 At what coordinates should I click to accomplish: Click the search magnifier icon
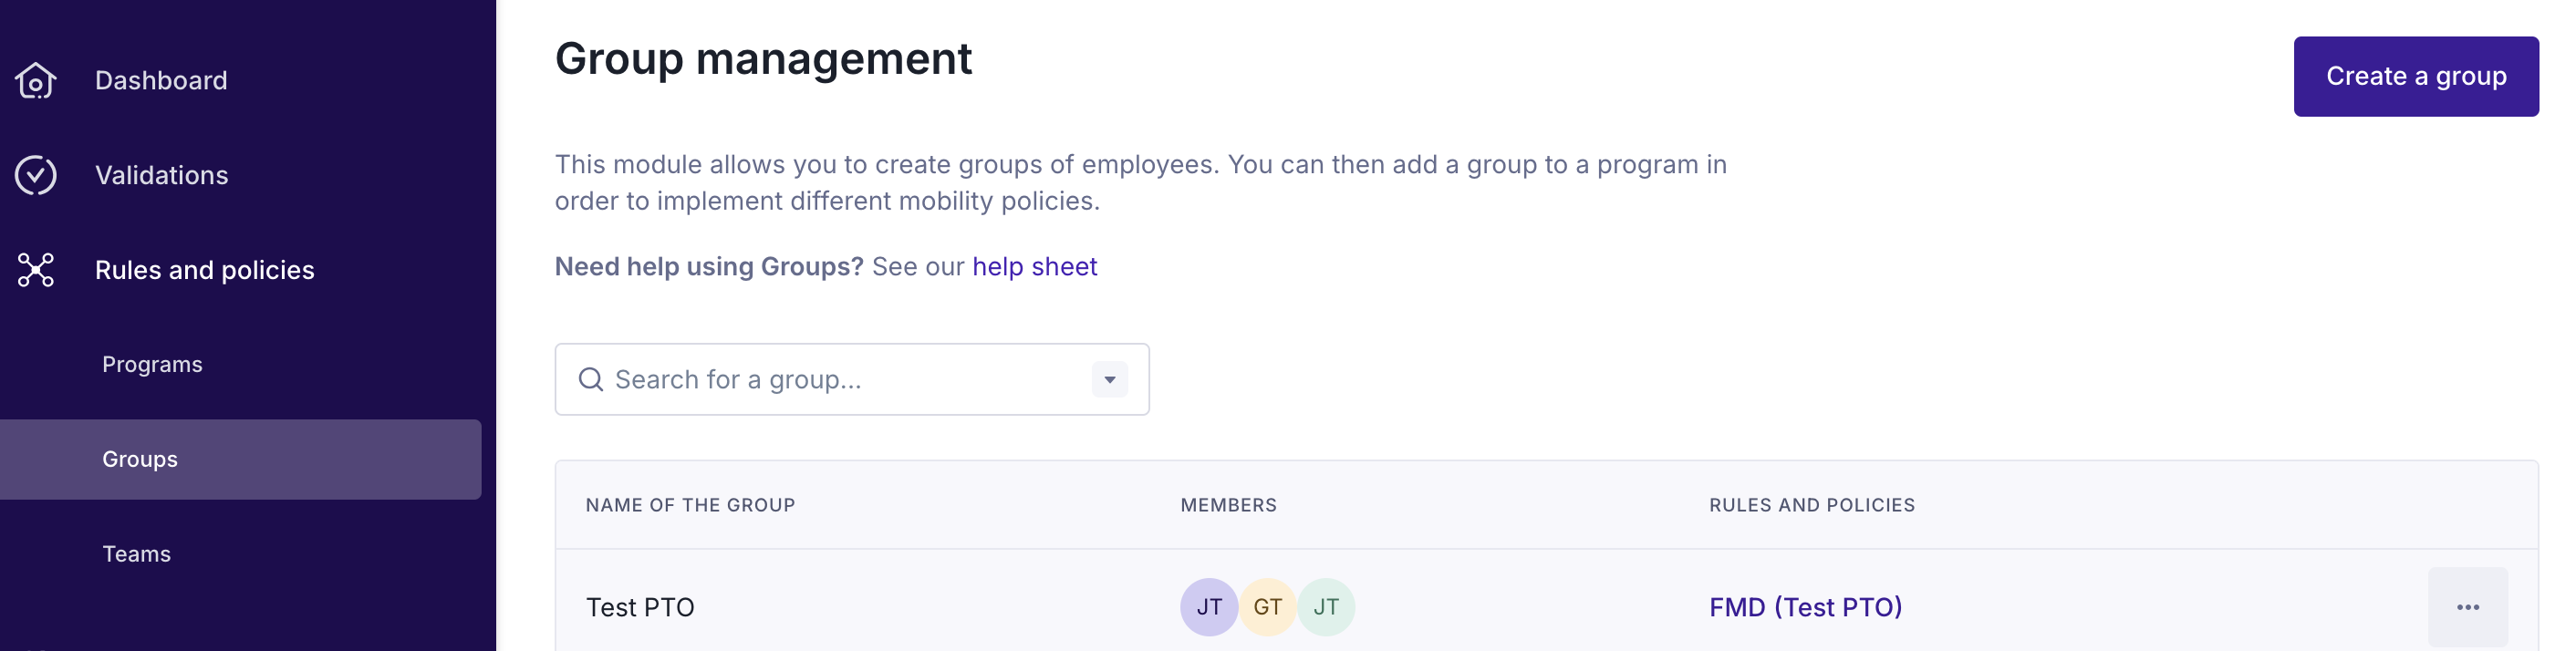tap(591, 380)
